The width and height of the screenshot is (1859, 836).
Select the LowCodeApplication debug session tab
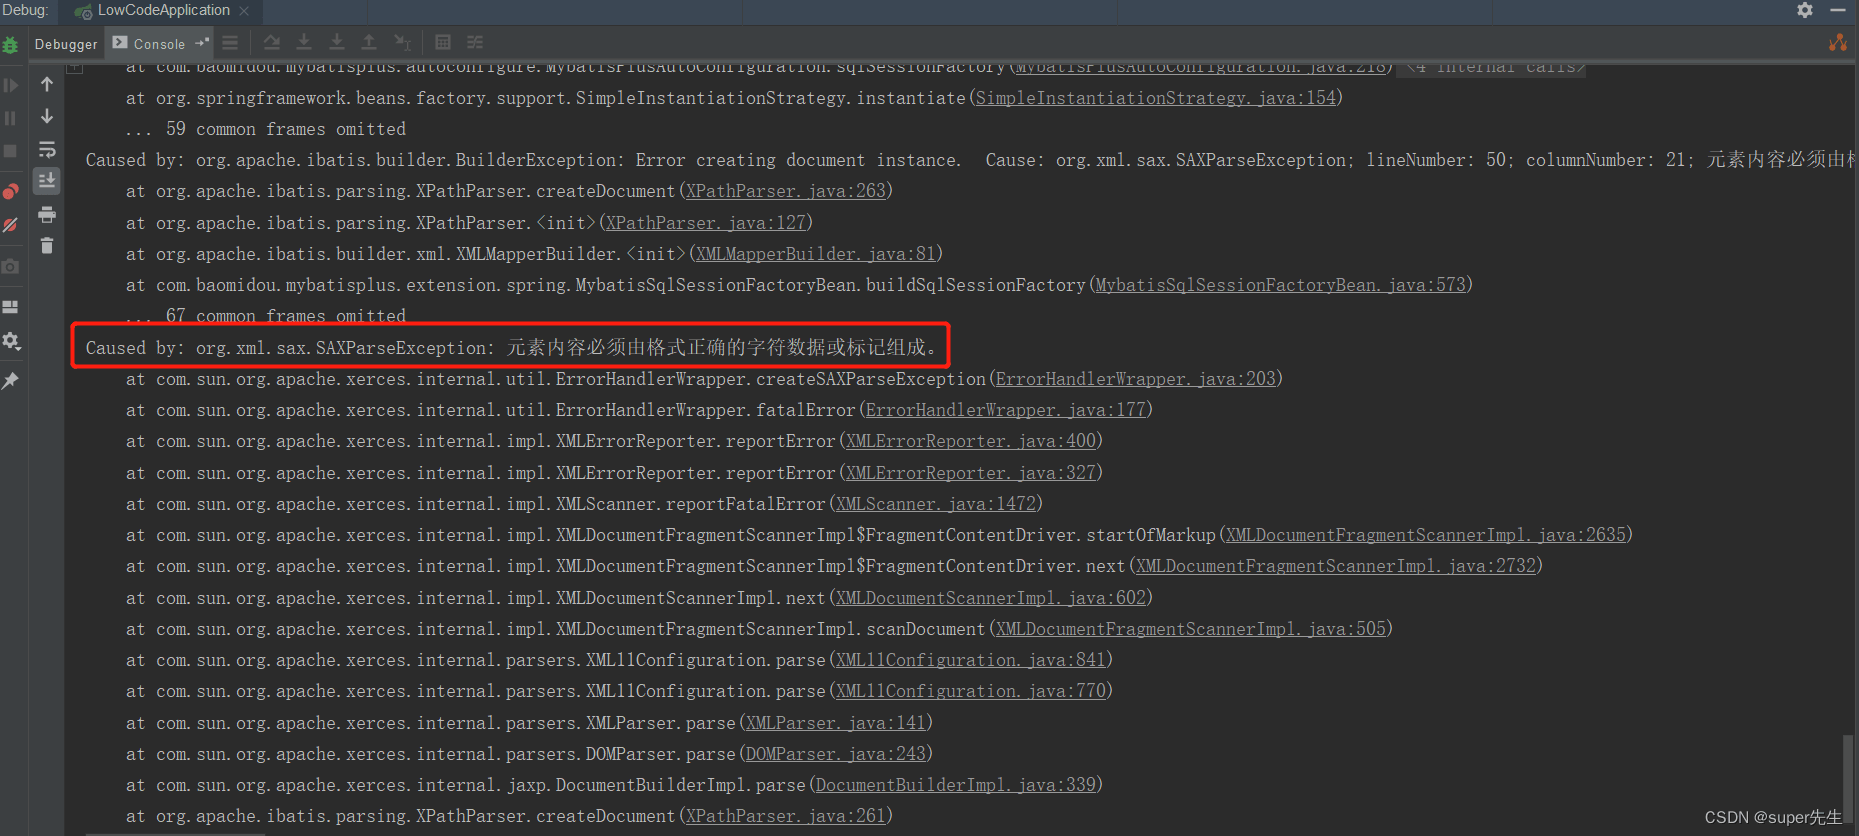[163, 10]
